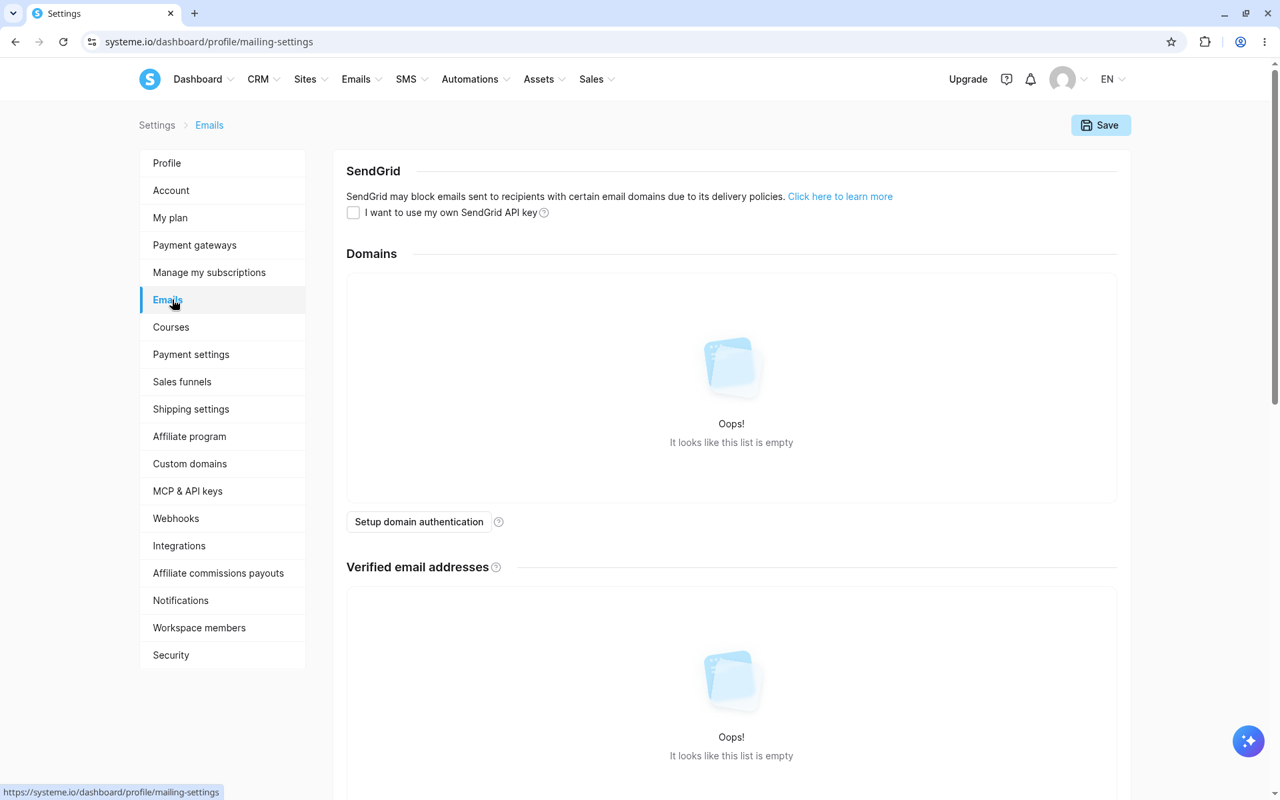Select MCP & API keys in sidebar
Screen dimensions: 1280x800
pyautogui.click(x=222, y=491)
